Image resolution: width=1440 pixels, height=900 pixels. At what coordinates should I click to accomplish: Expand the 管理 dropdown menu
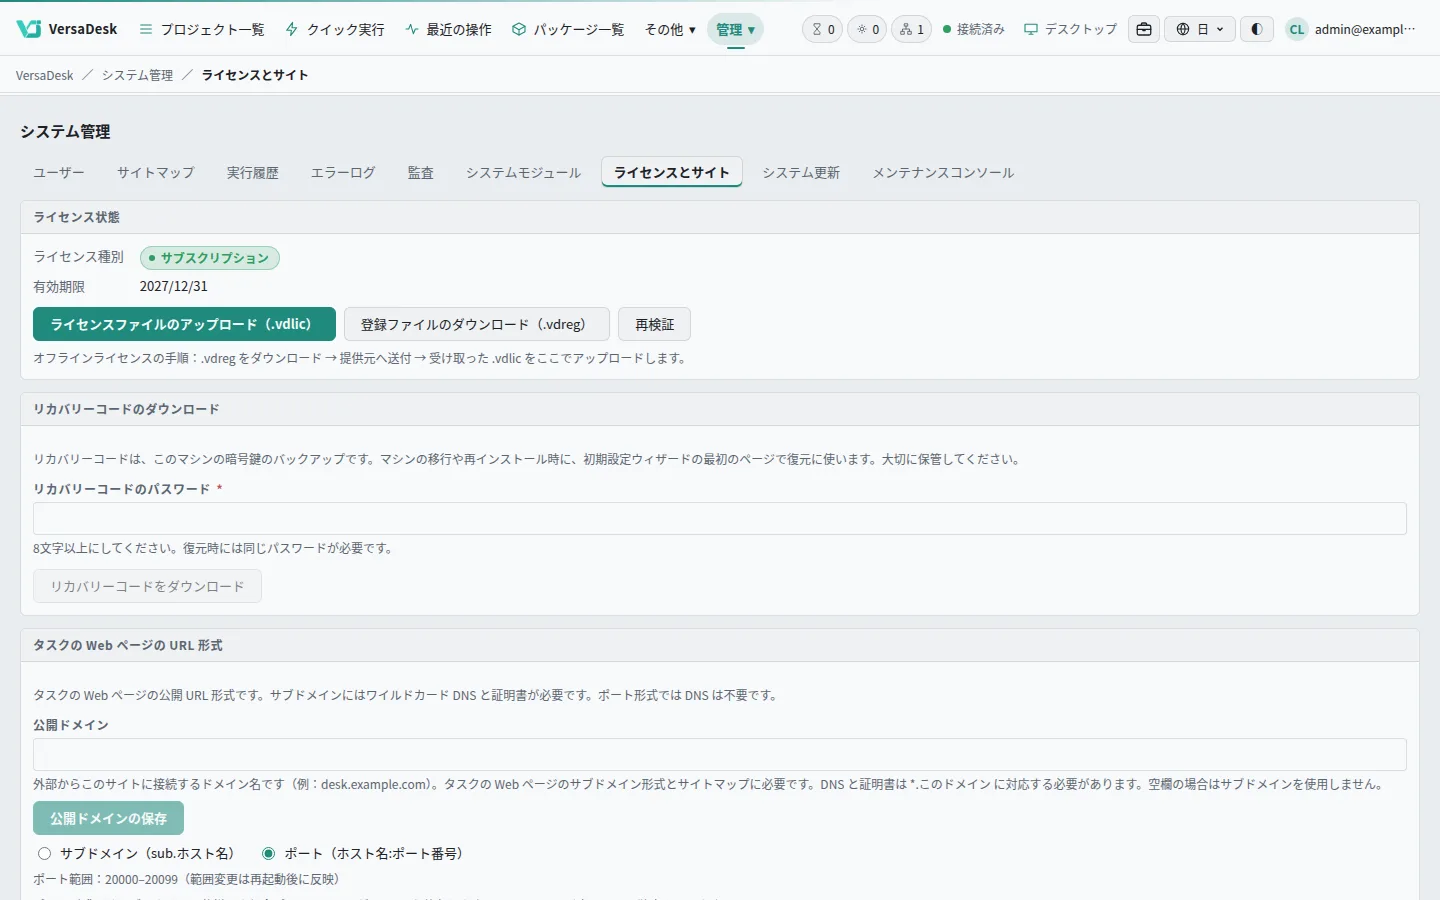click(x=735, y=29)
